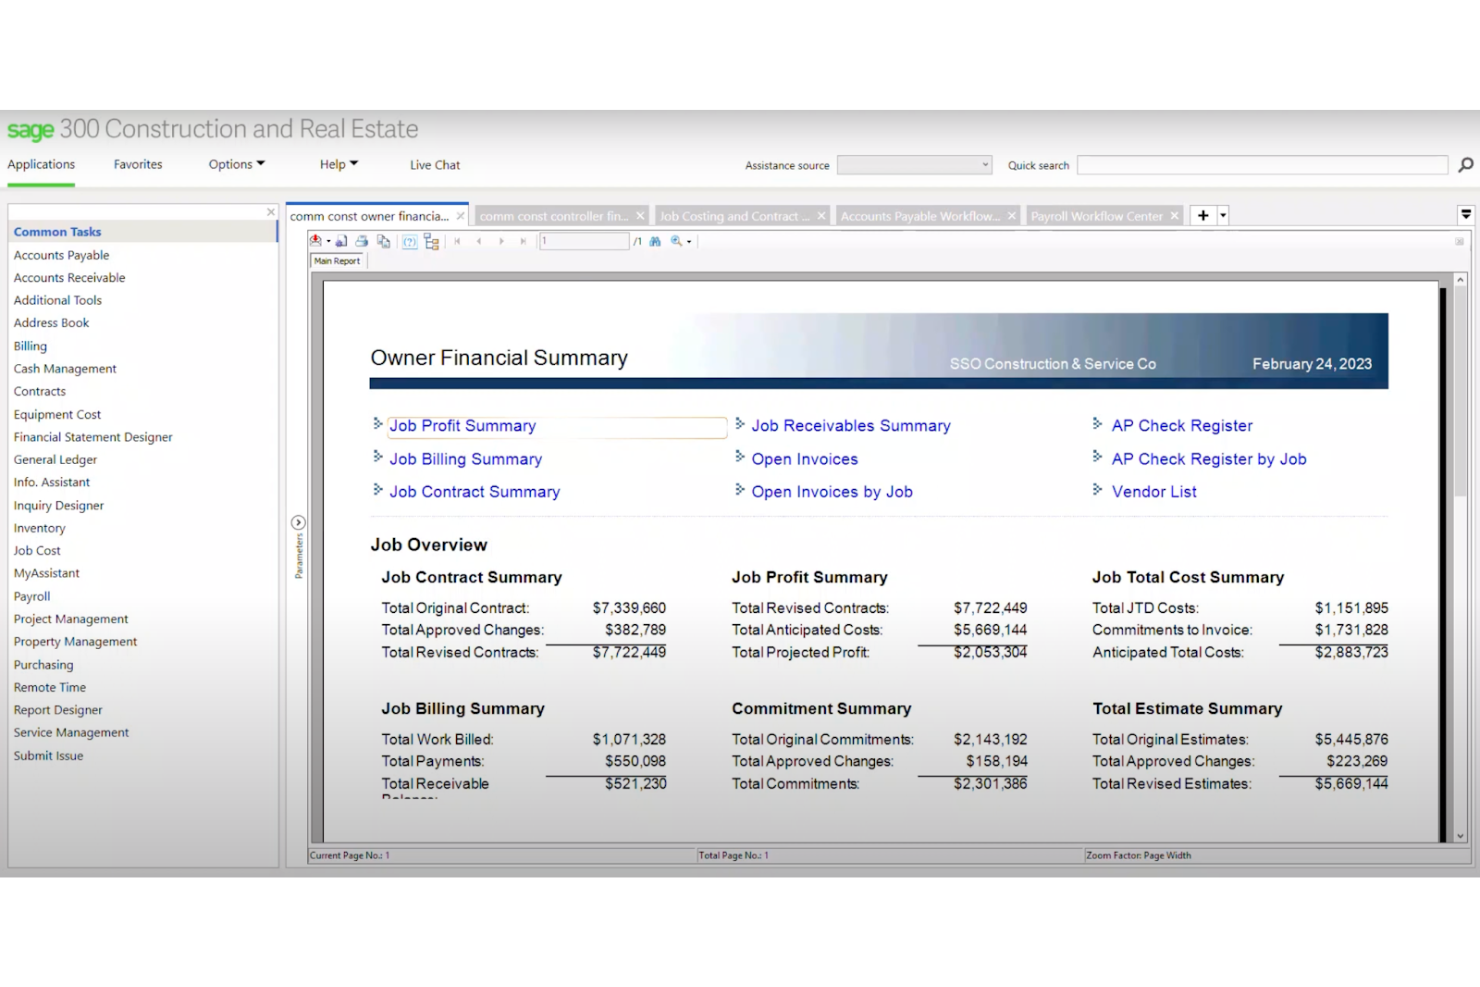
Task: Open the Job Receivables Summary link
Action: (x=851, y=426)
